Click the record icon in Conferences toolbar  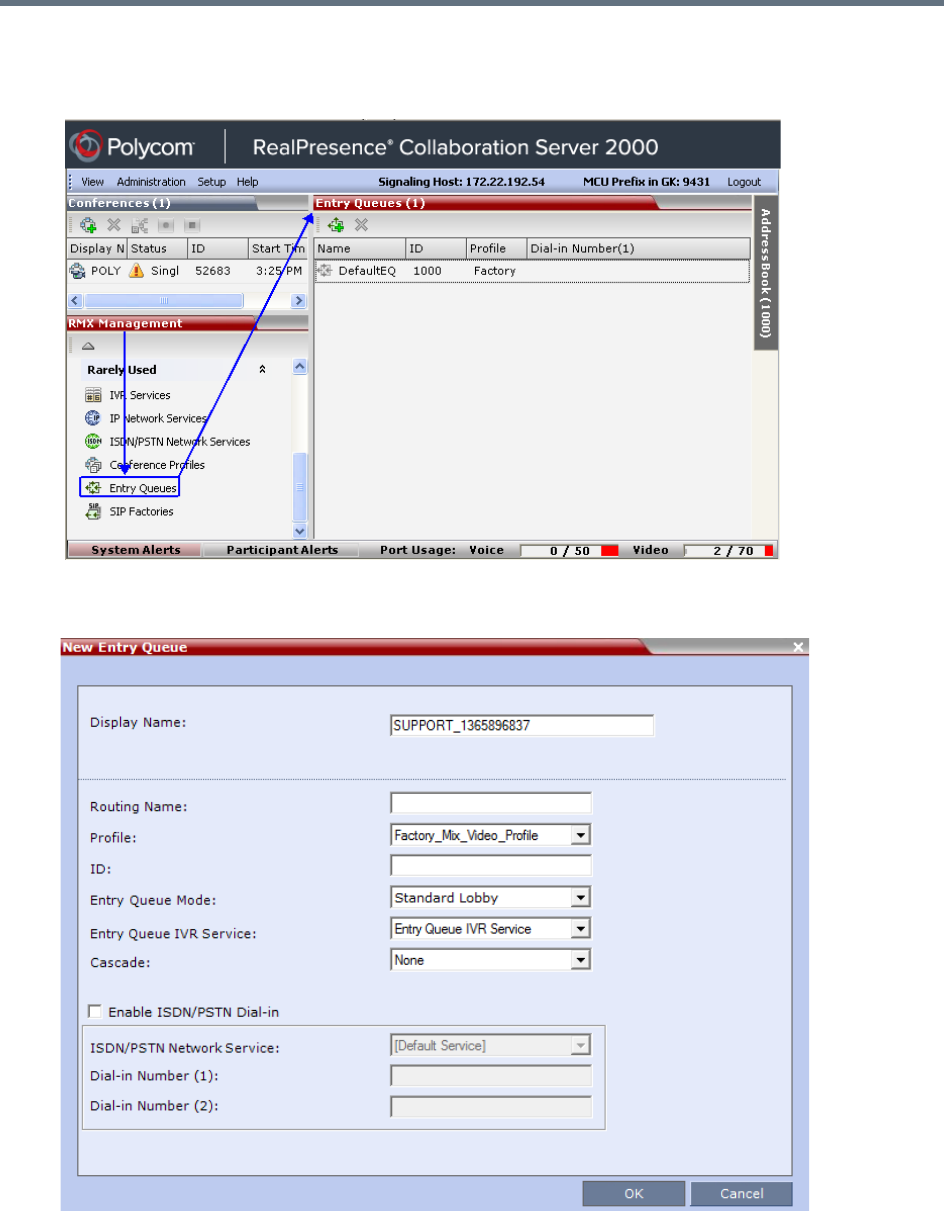point(166,225)
